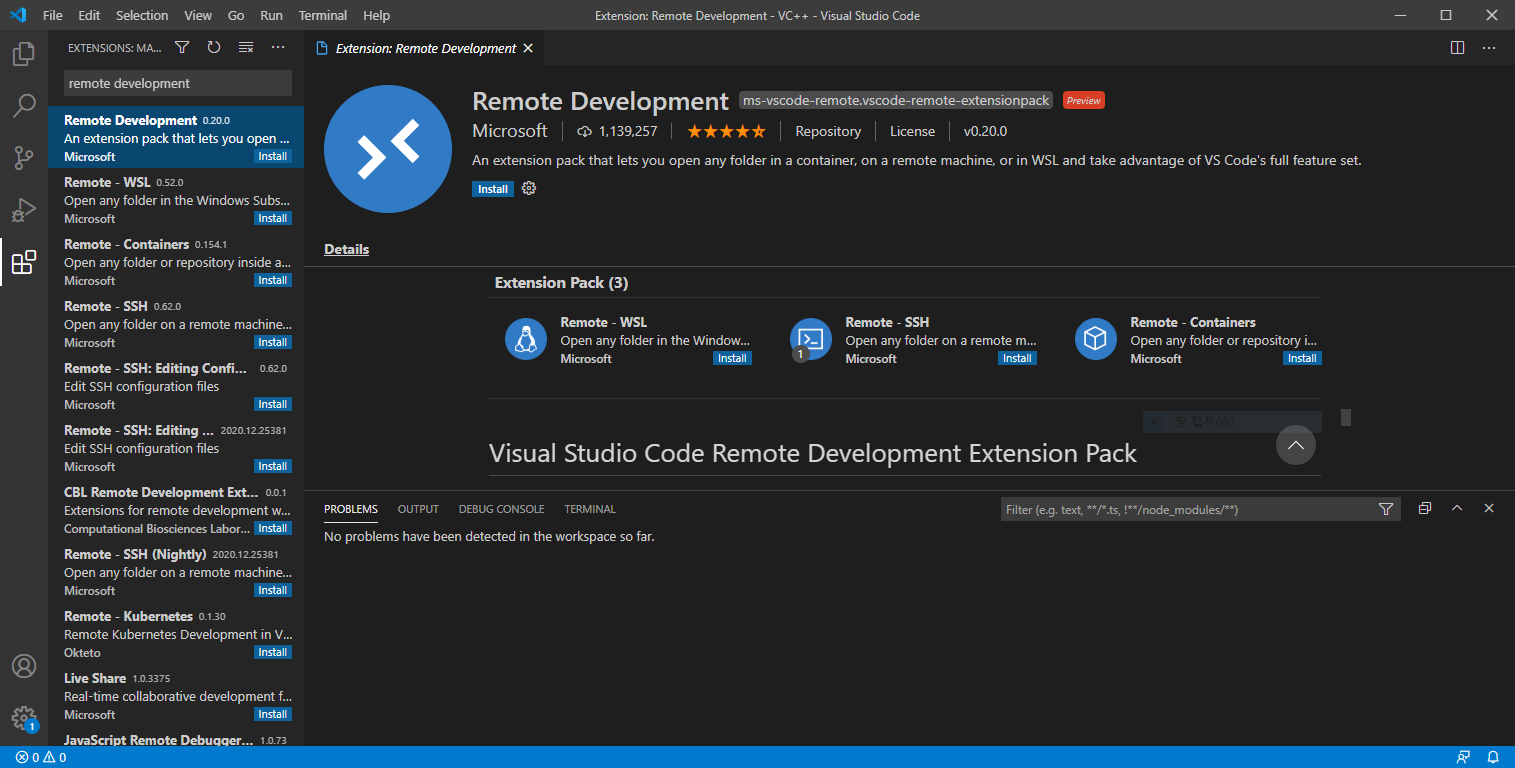Install Remote - SSH in Extension Pack section

[x=1018, y=358]
